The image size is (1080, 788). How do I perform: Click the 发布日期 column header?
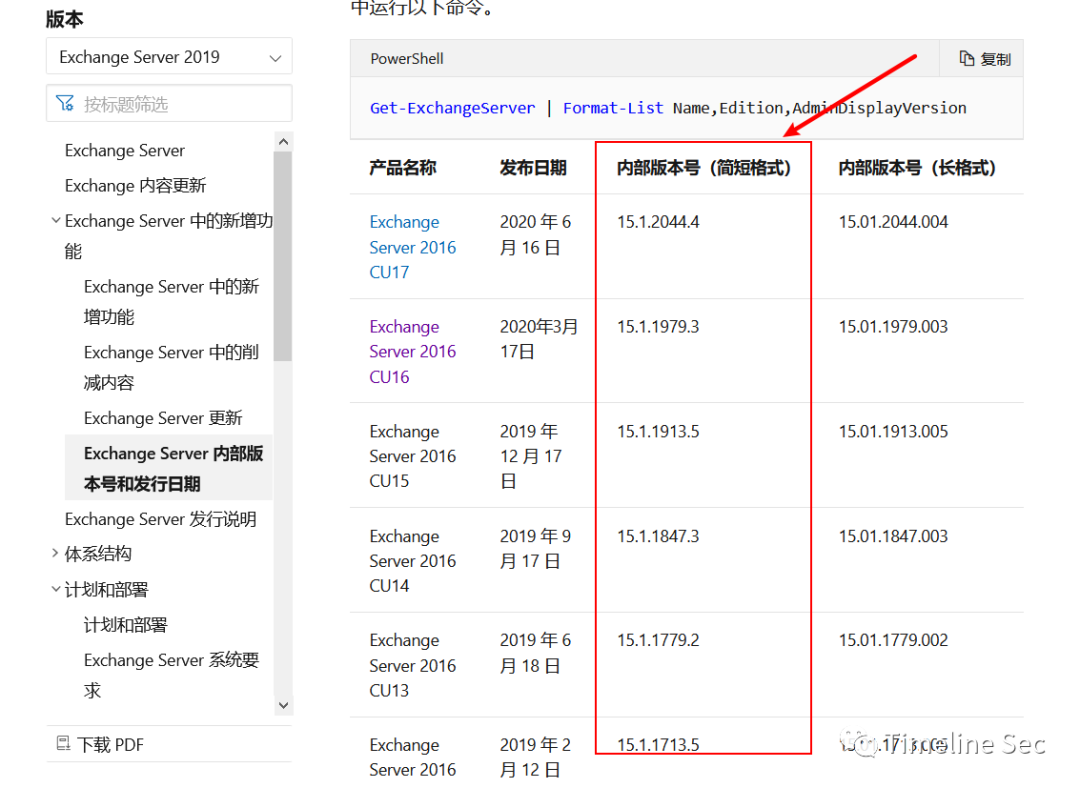[533, 167]
